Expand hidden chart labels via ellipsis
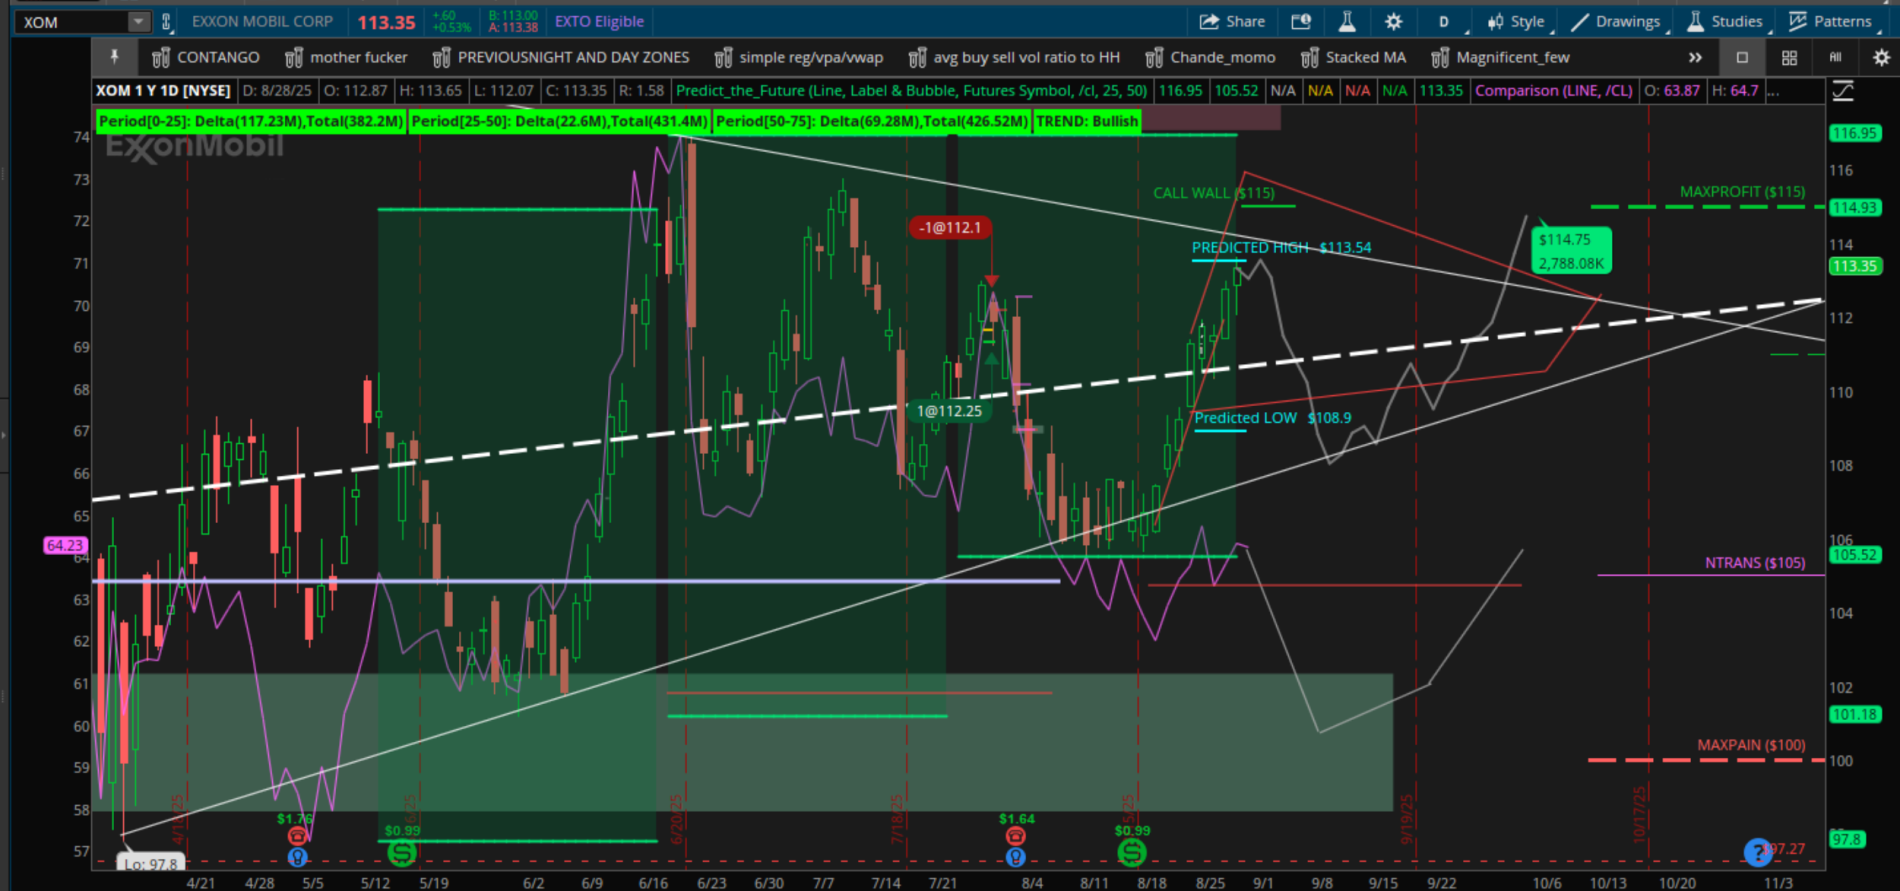The width and height of the screenshot is (1900, 891). pos(1773,91)
